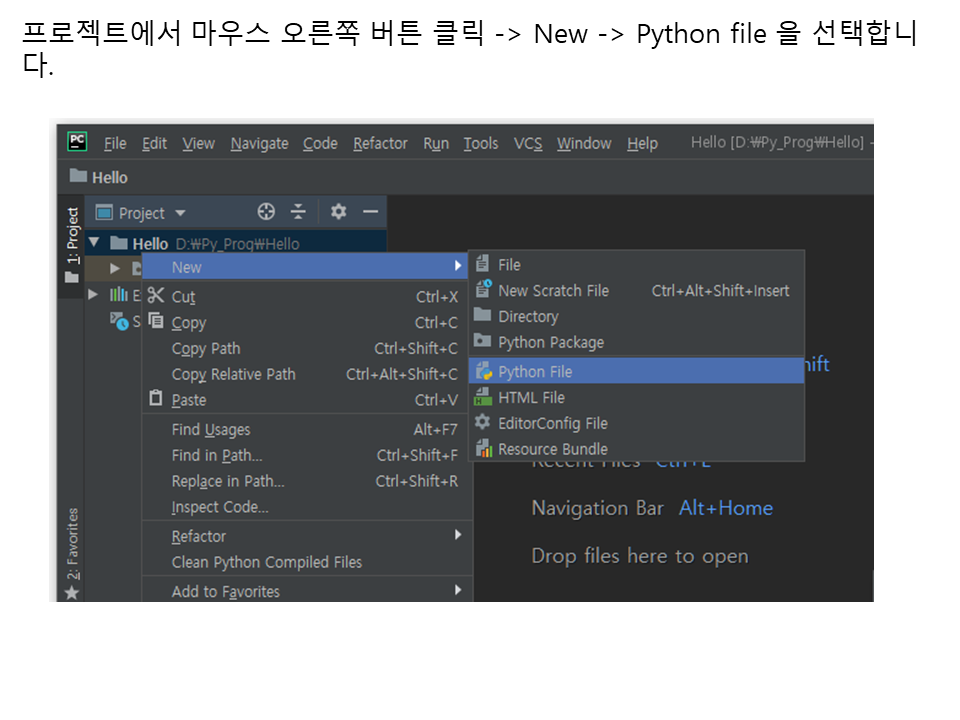Click the PyCharm logo icon
The height and width of the screenshot is (720, 960).
tap(77, 142)
